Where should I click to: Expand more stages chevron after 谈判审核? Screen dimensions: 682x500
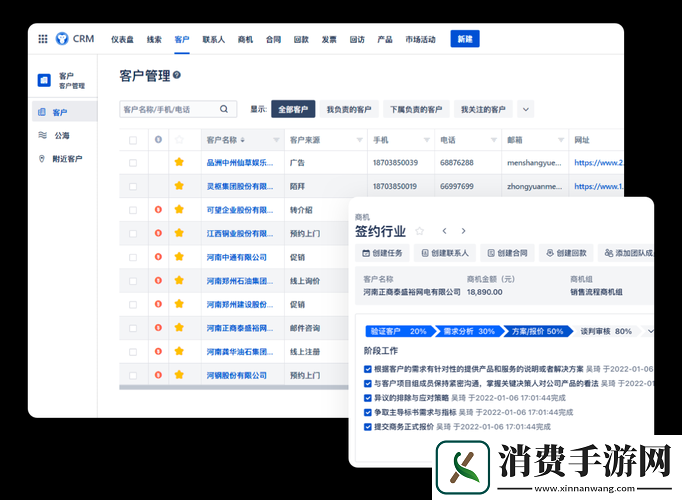pyautogui.click(x=650, y=331)
